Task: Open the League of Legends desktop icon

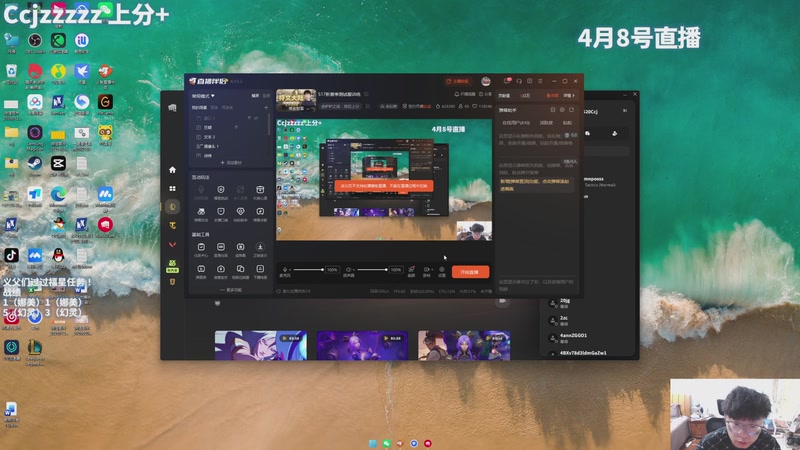Action: point(35,352)
